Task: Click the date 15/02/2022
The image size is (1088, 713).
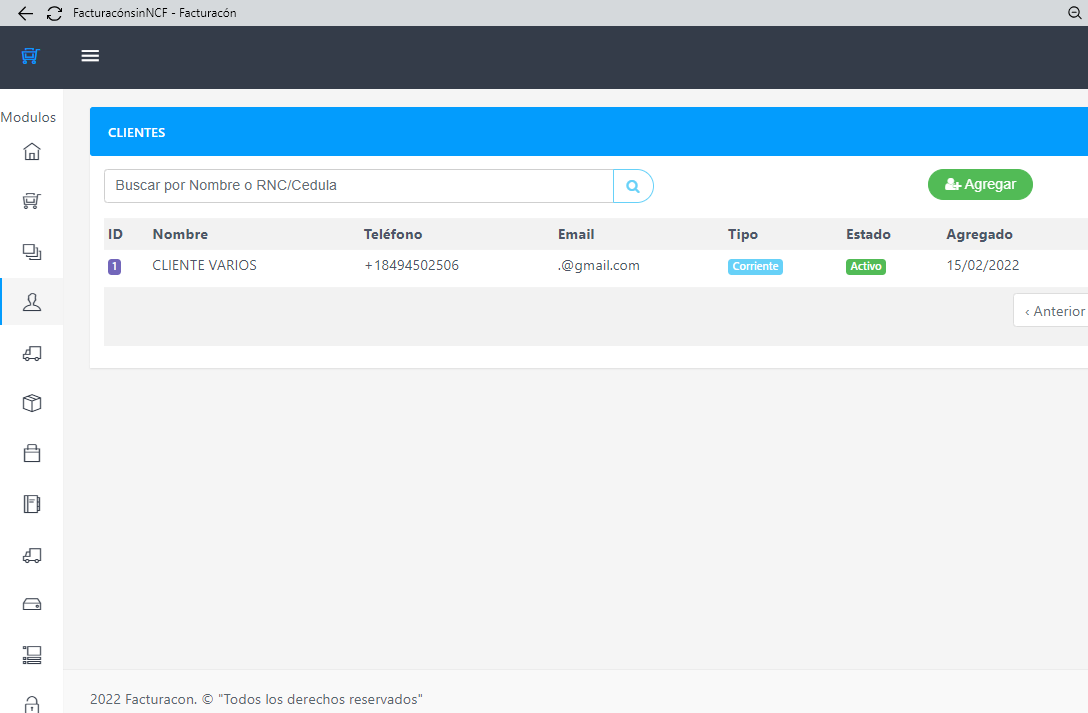Action: 983,266
